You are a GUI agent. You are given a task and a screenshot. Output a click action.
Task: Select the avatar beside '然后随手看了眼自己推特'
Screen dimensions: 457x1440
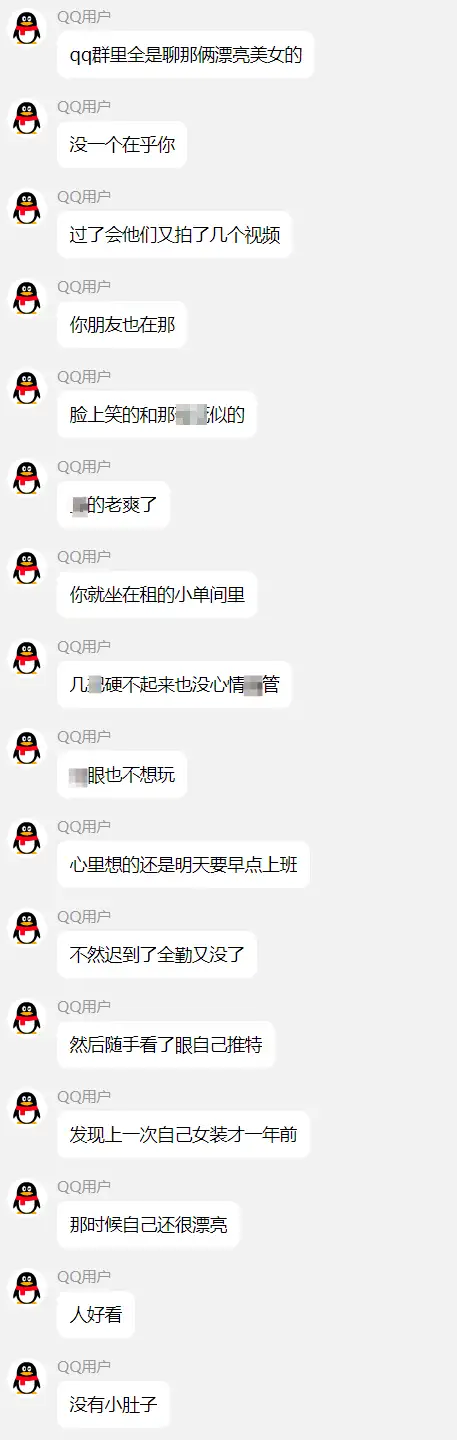point(27,1018)
